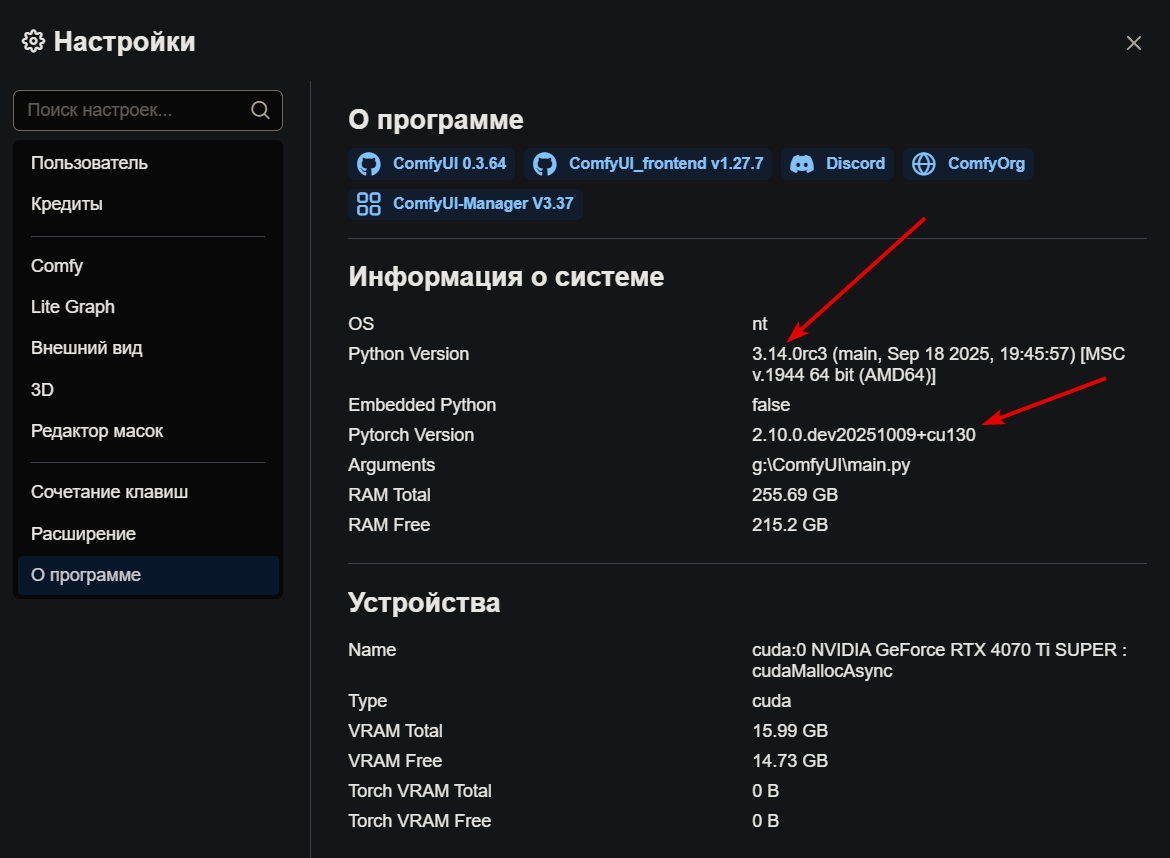Click the Python Version label
Viewport: 1170px width, 858px height.
(x=409, y=354)
